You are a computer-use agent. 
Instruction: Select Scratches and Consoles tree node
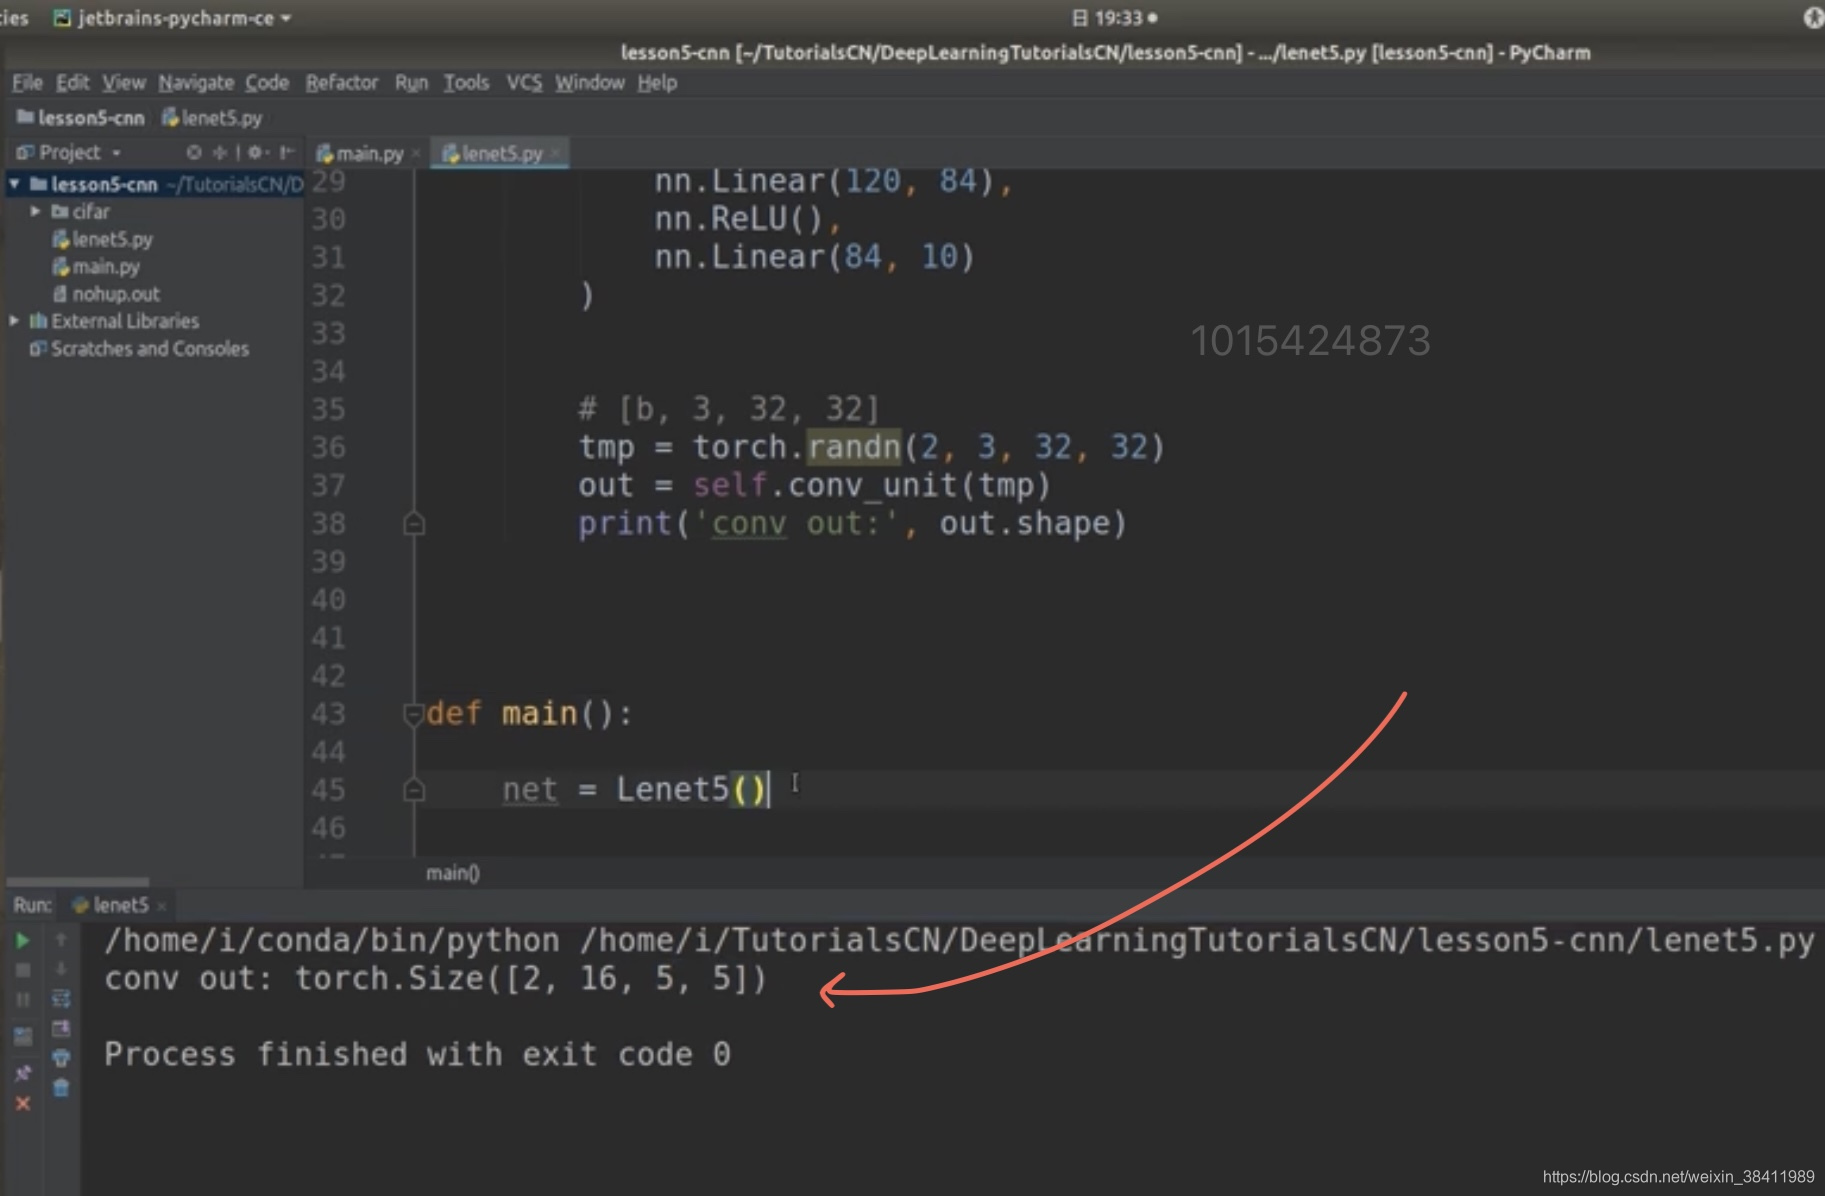coord(139,349)
